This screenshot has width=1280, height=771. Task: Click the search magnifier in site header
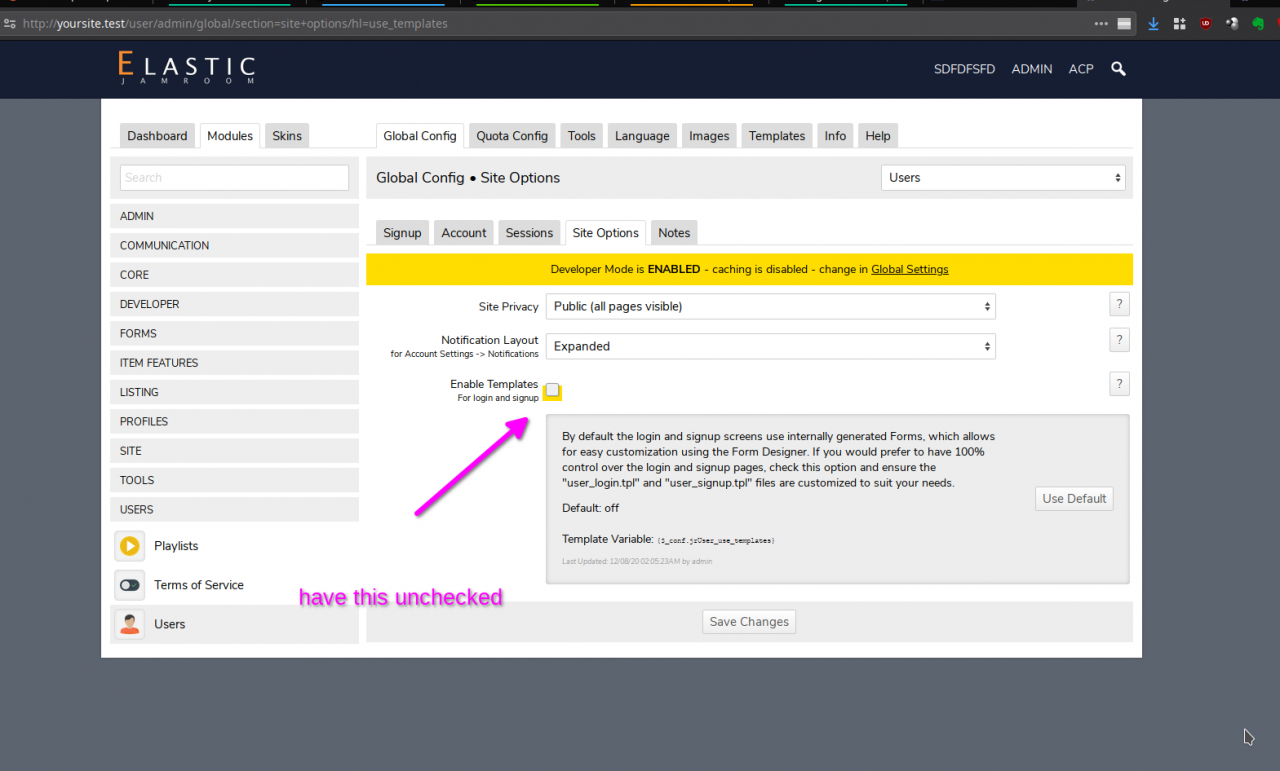[x=1118, y=69]
